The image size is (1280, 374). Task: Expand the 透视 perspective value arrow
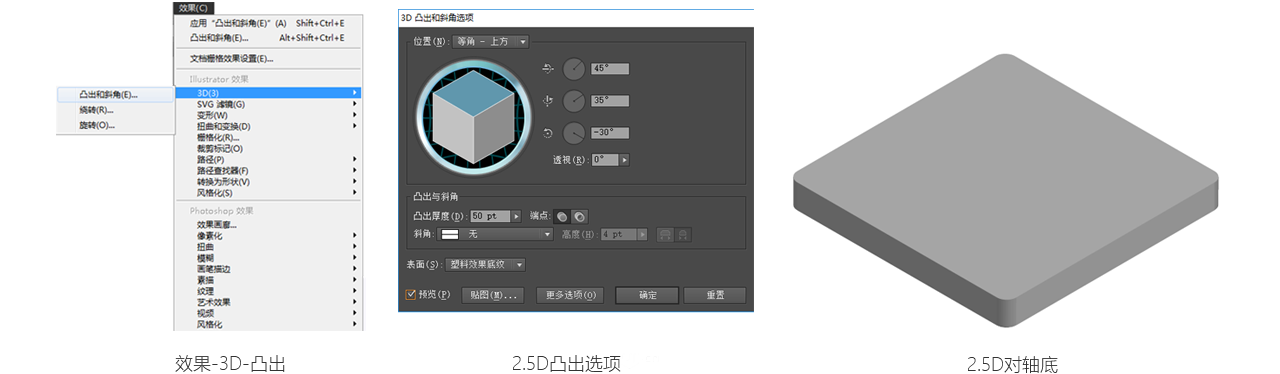625,159
